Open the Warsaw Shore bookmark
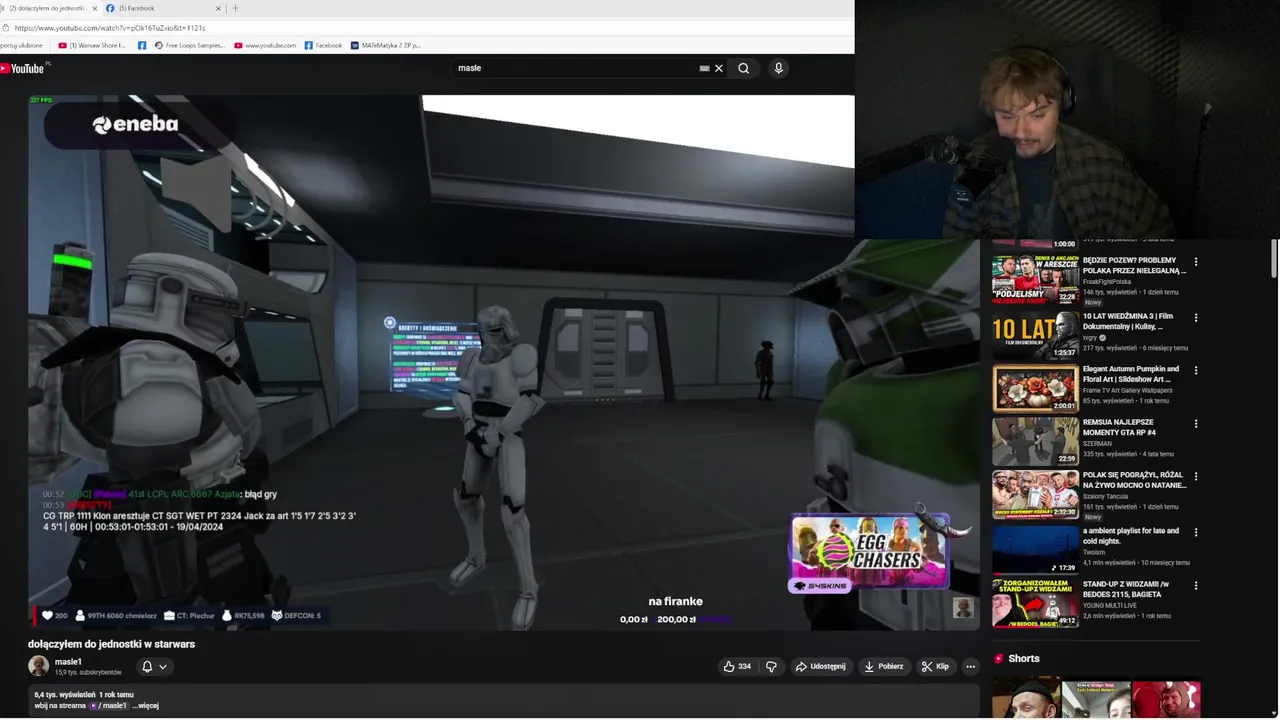Screen dimensions: 1280x720 [x=92, y=45]
